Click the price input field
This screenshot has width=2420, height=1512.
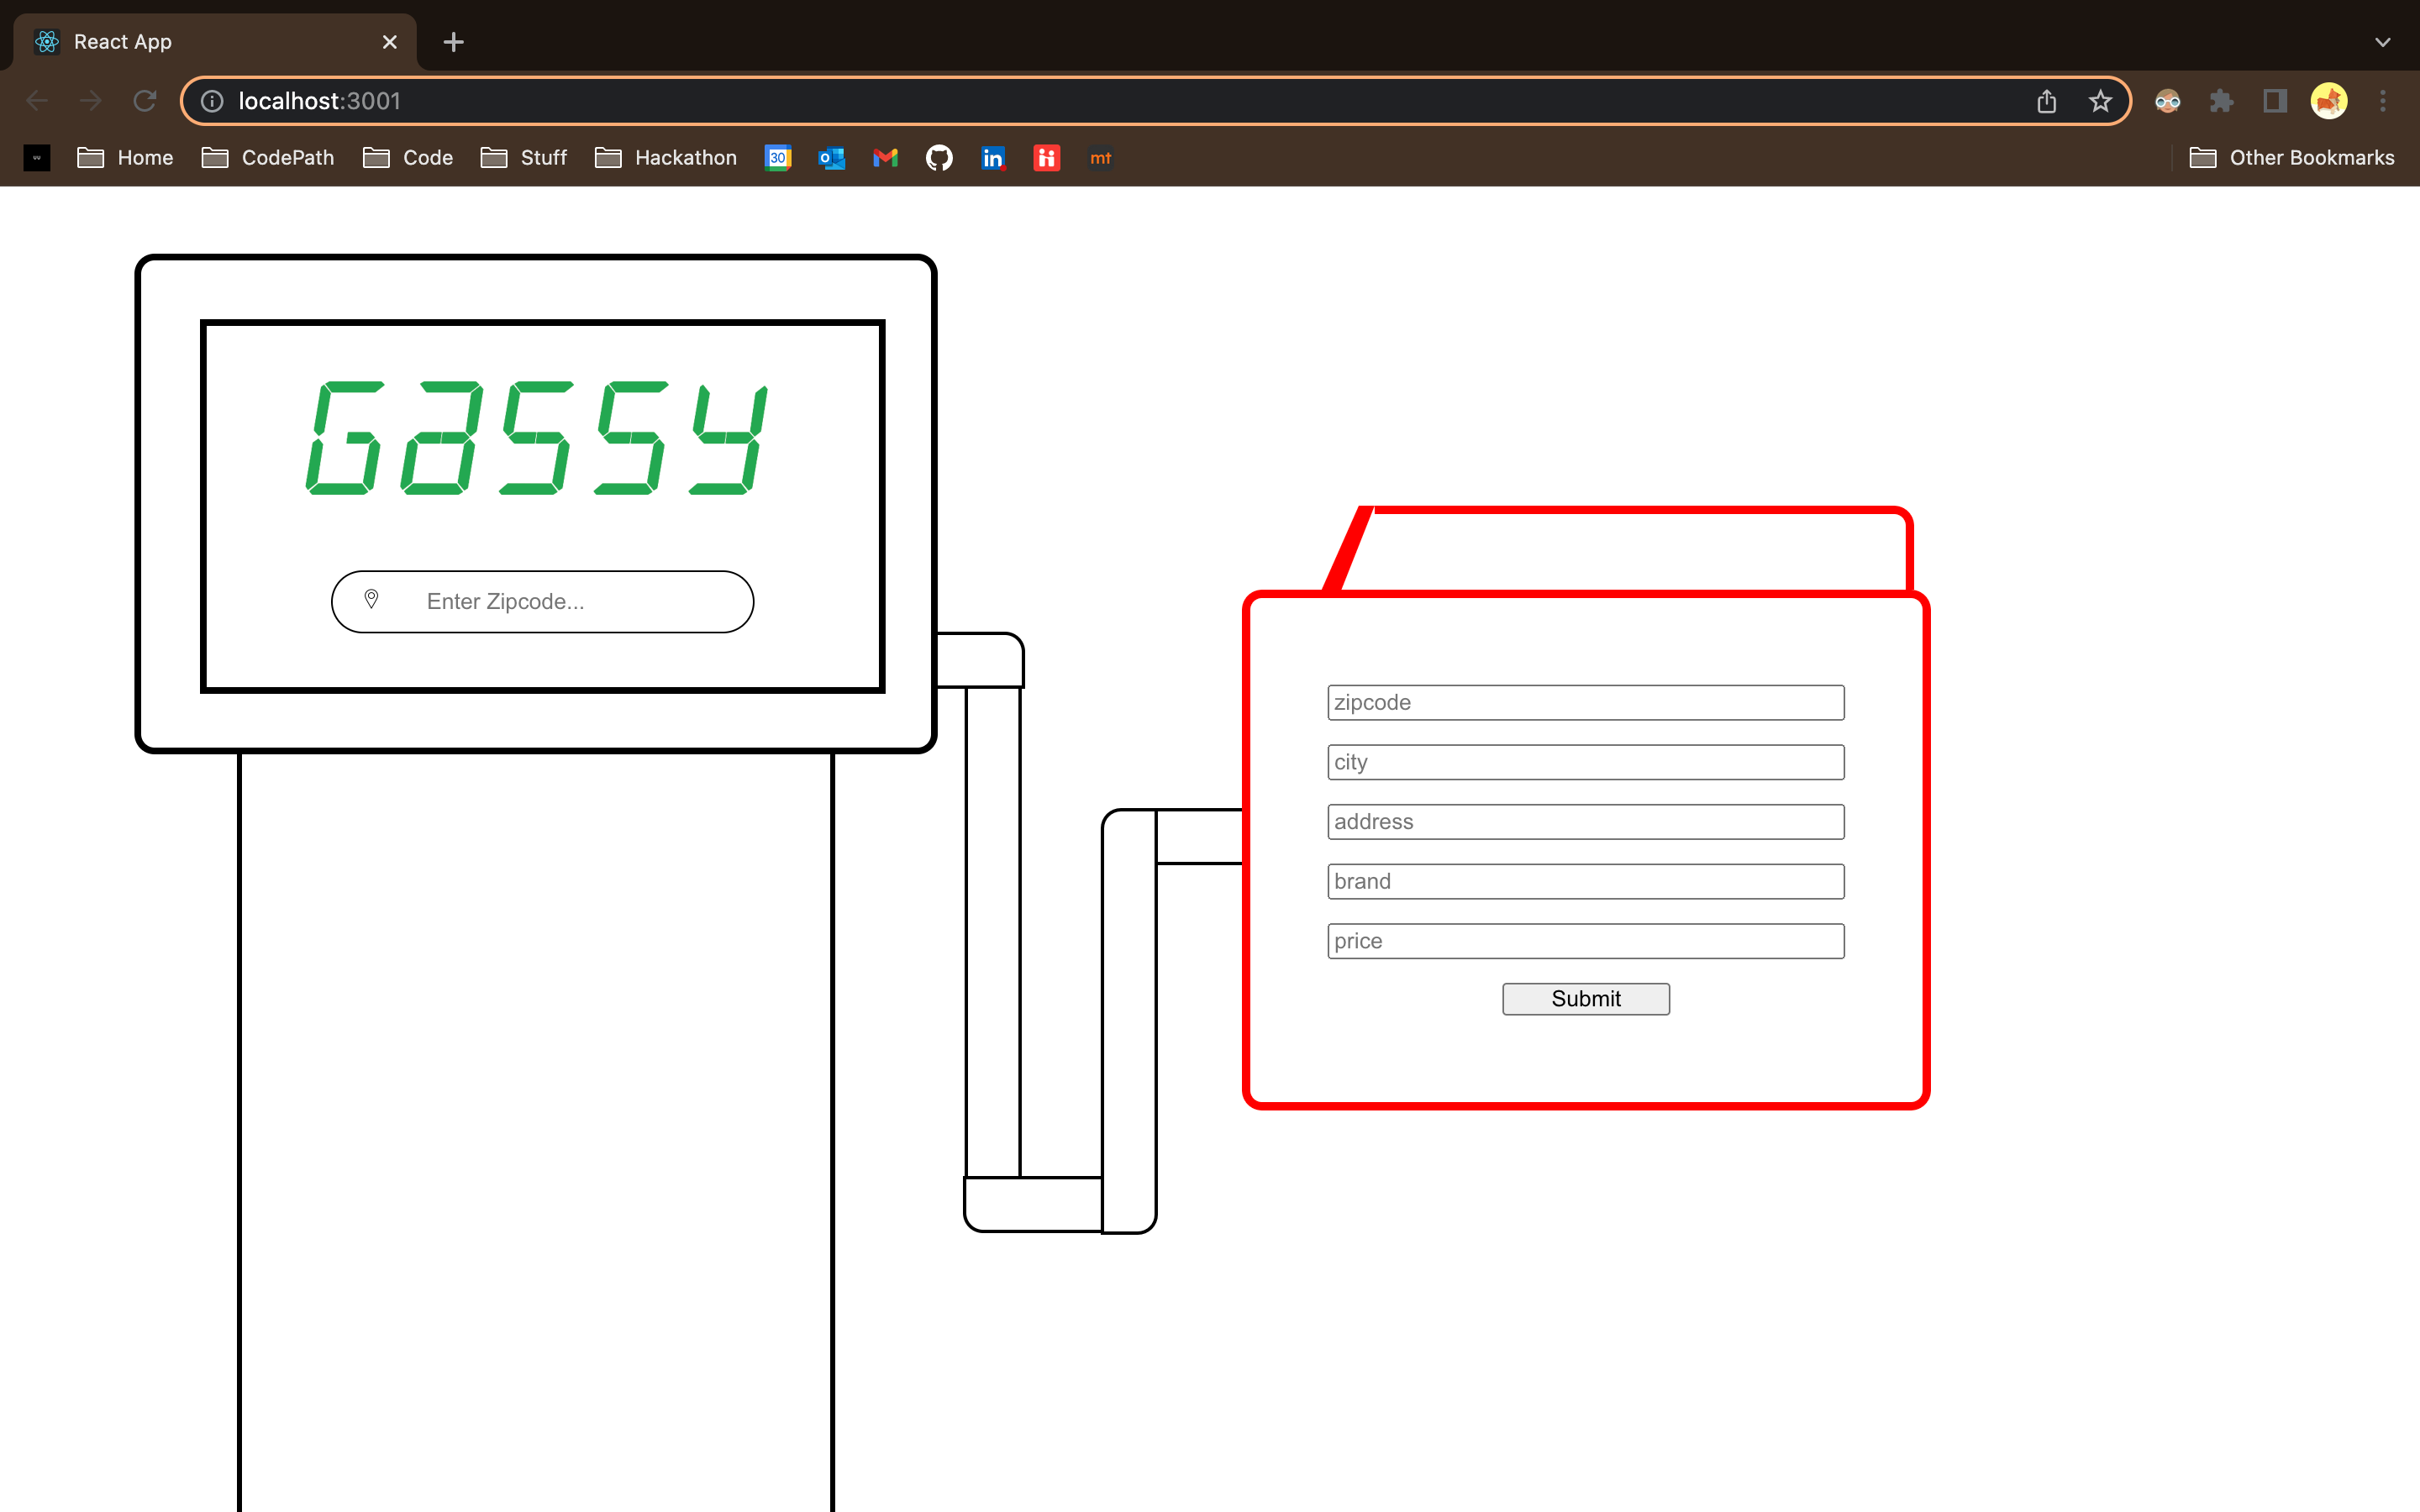[x=1585, y=941]
